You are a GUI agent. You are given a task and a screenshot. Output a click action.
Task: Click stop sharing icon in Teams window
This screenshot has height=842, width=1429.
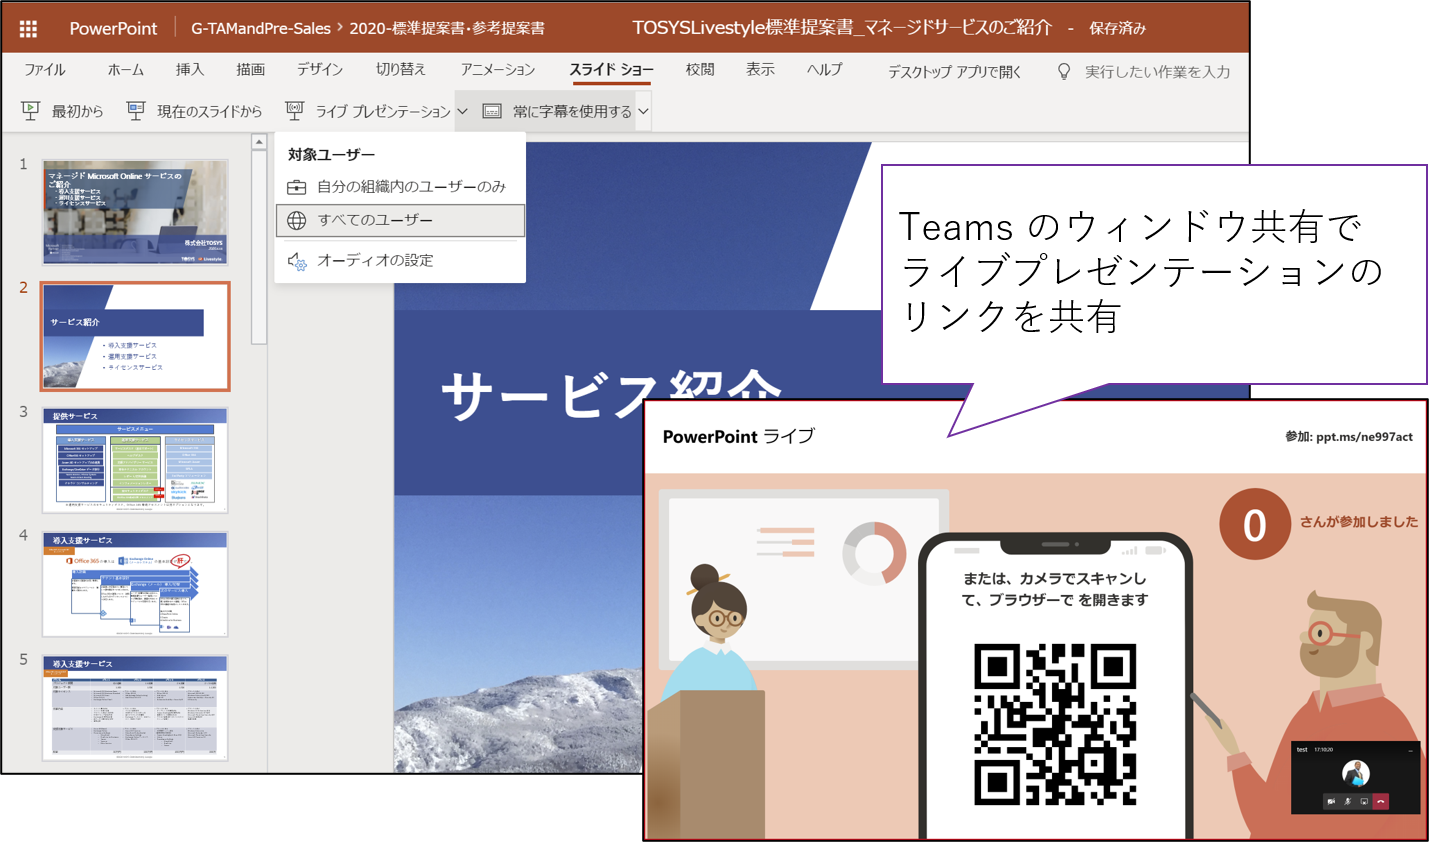tap(1364, 801)
